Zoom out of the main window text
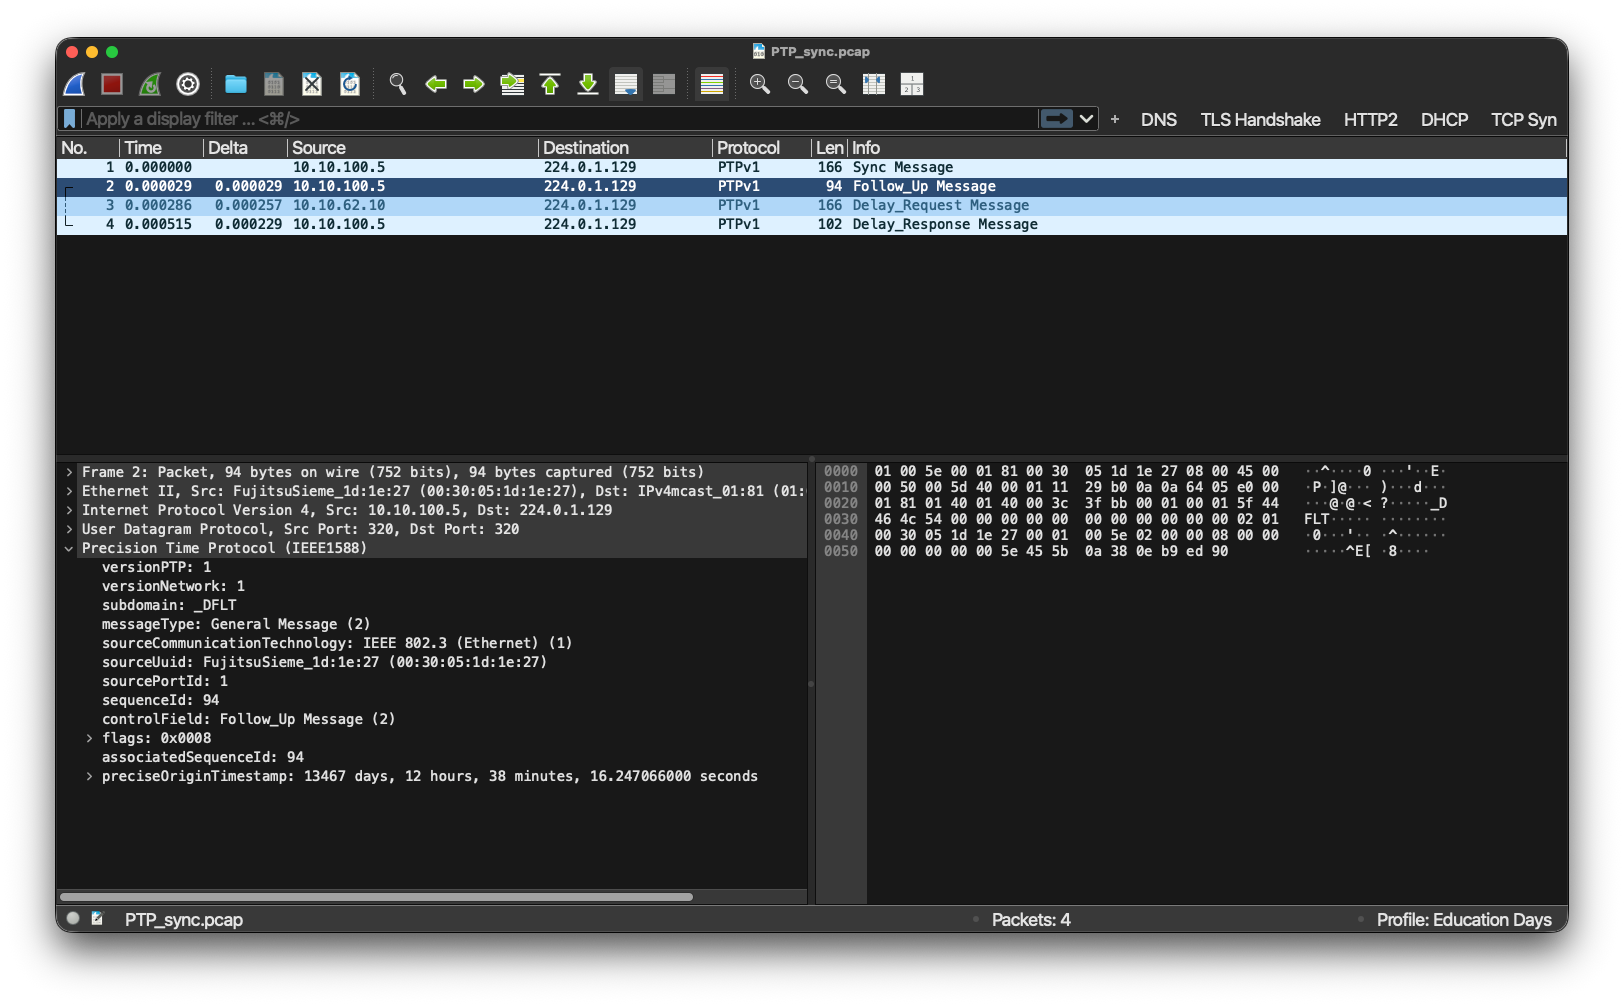The image size is (1624, 1006). [x=798, y=85]
